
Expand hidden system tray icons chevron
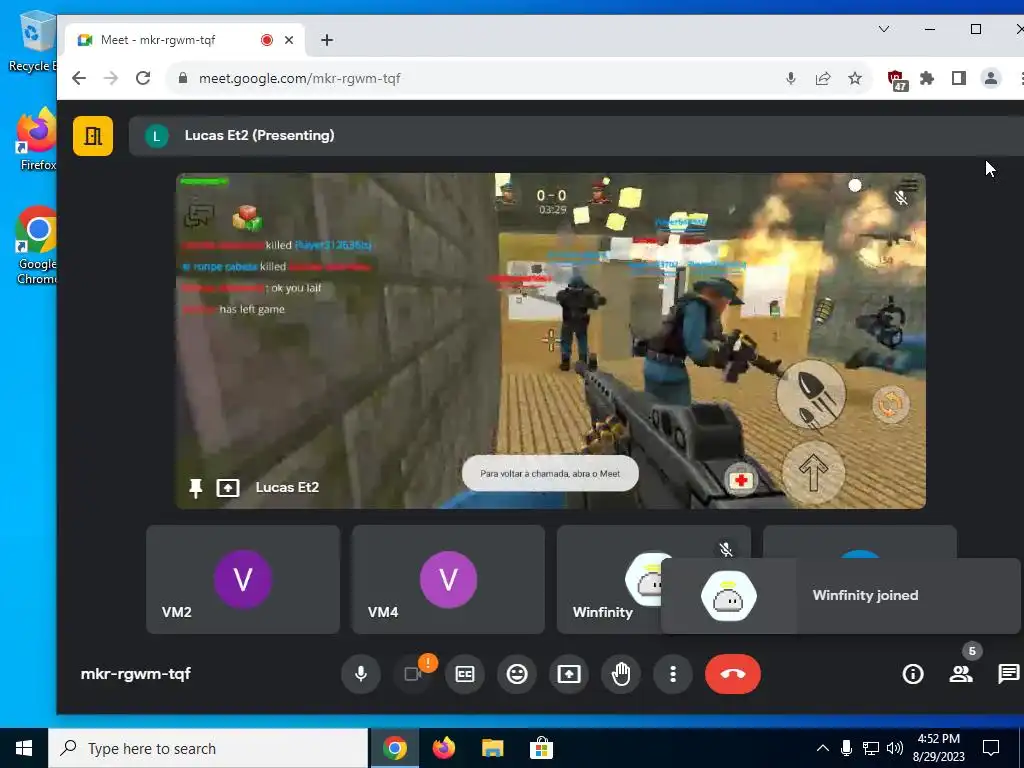pos(823,748)
